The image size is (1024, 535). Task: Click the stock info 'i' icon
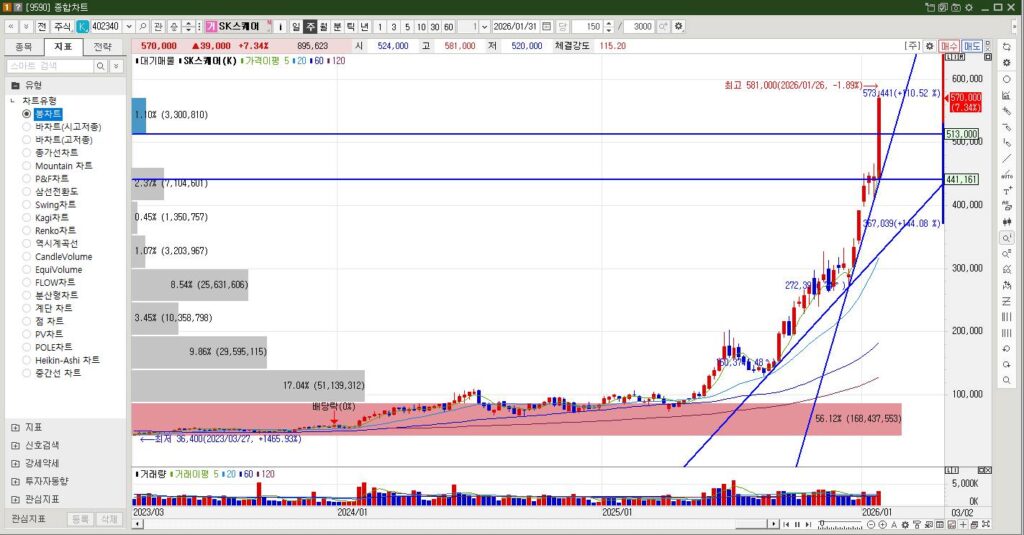point(281,26)
